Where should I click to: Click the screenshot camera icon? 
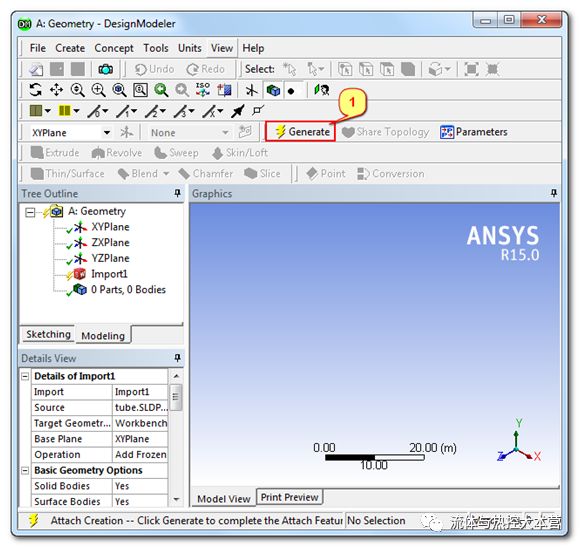[x=105, y=69]
